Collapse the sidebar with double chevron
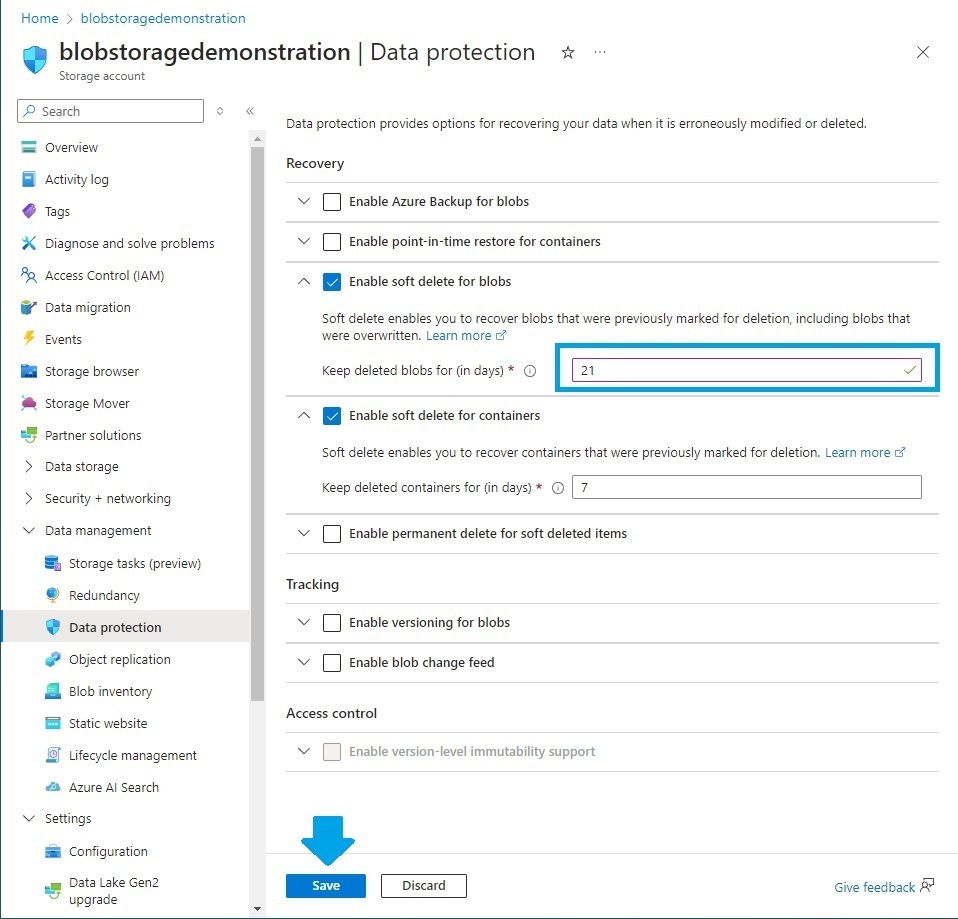The height and width of the screenshot is (919, 958). (x=250, y=111)
